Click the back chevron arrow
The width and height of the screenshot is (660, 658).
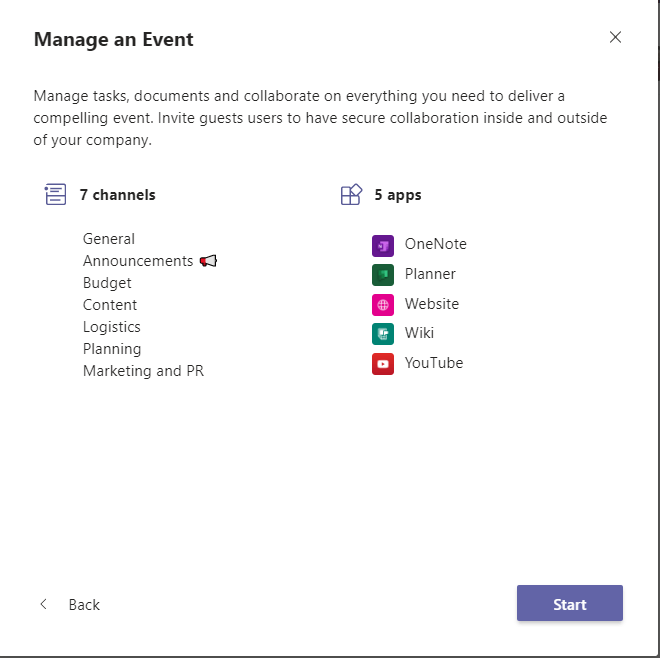43,604
